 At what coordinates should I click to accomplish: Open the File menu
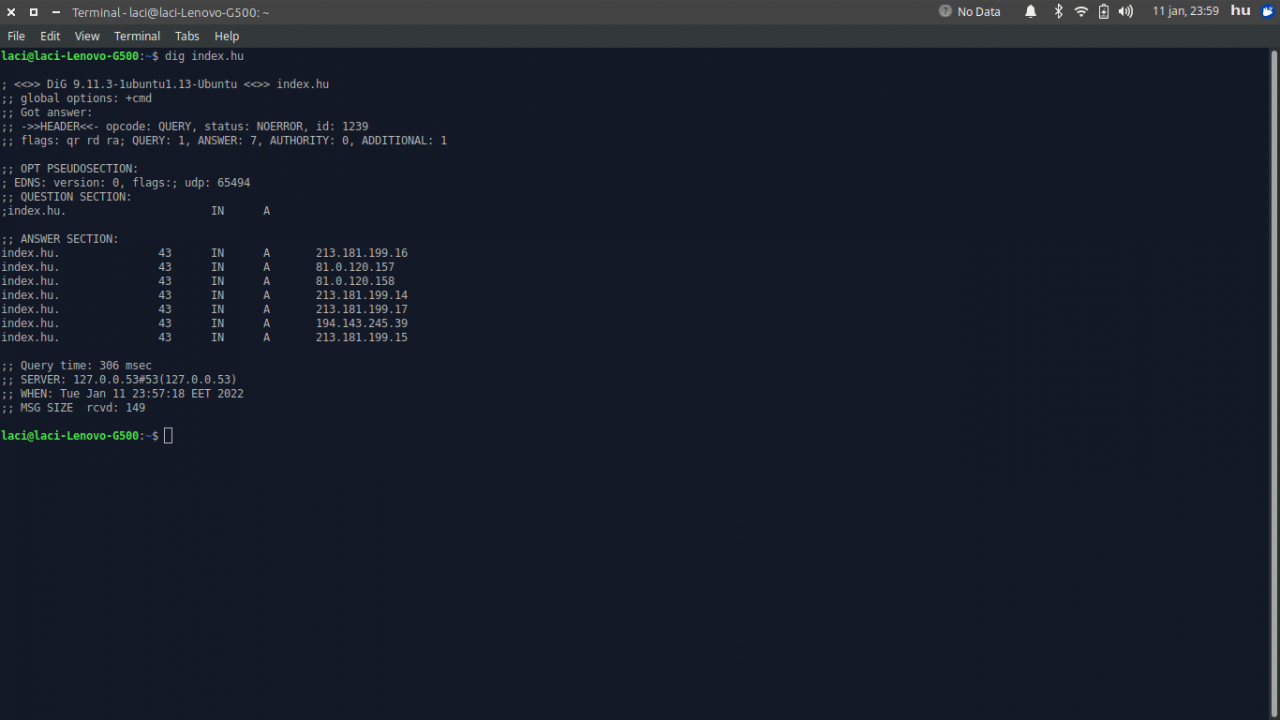tap(16, 36)
